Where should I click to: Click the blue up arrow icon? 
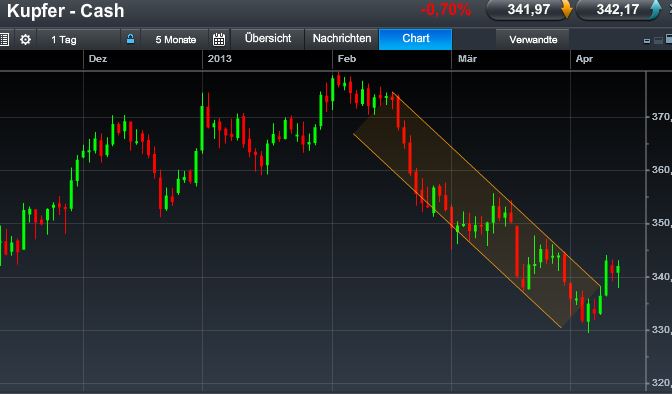pos(655,9)
